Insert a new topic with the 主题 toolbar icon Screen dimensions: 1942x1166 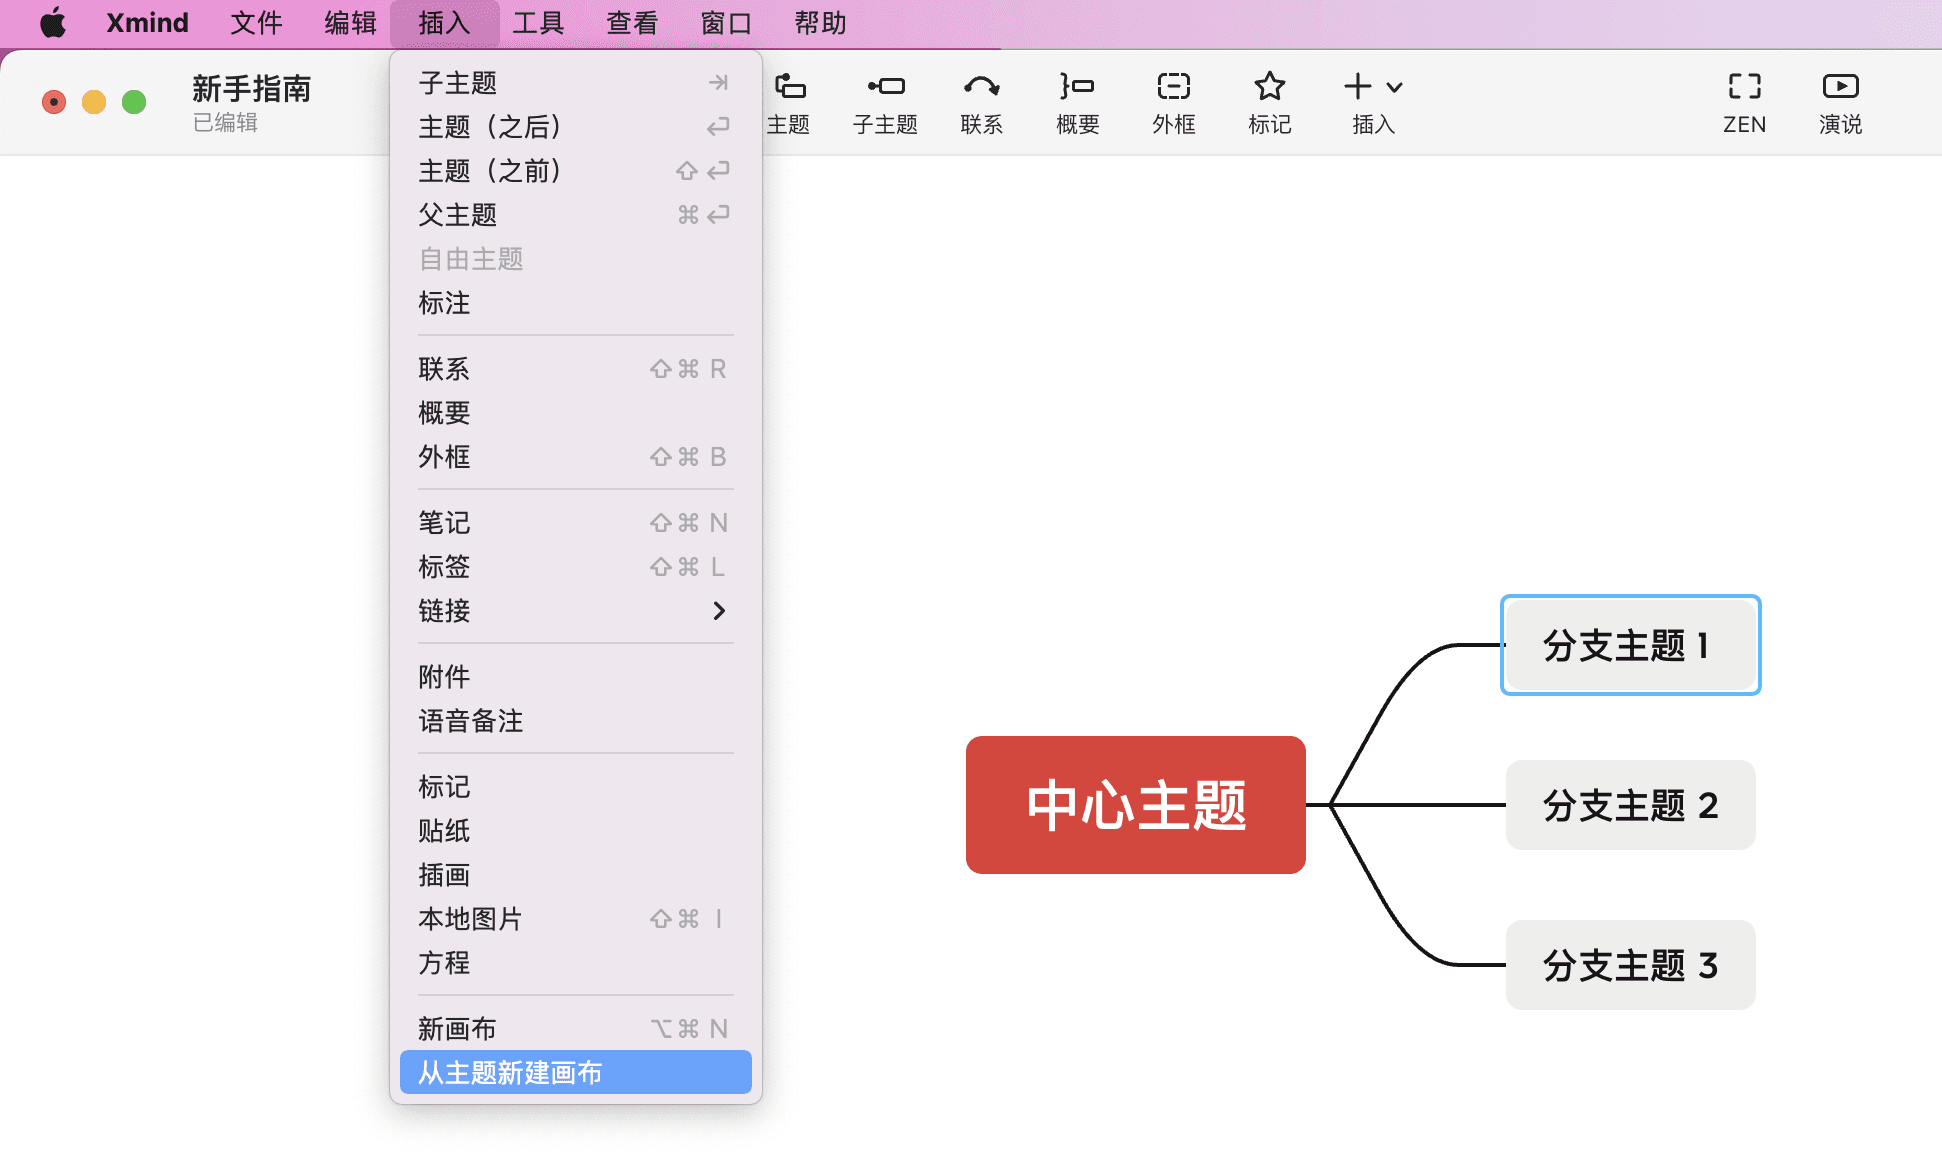click(x=789, y=100)
